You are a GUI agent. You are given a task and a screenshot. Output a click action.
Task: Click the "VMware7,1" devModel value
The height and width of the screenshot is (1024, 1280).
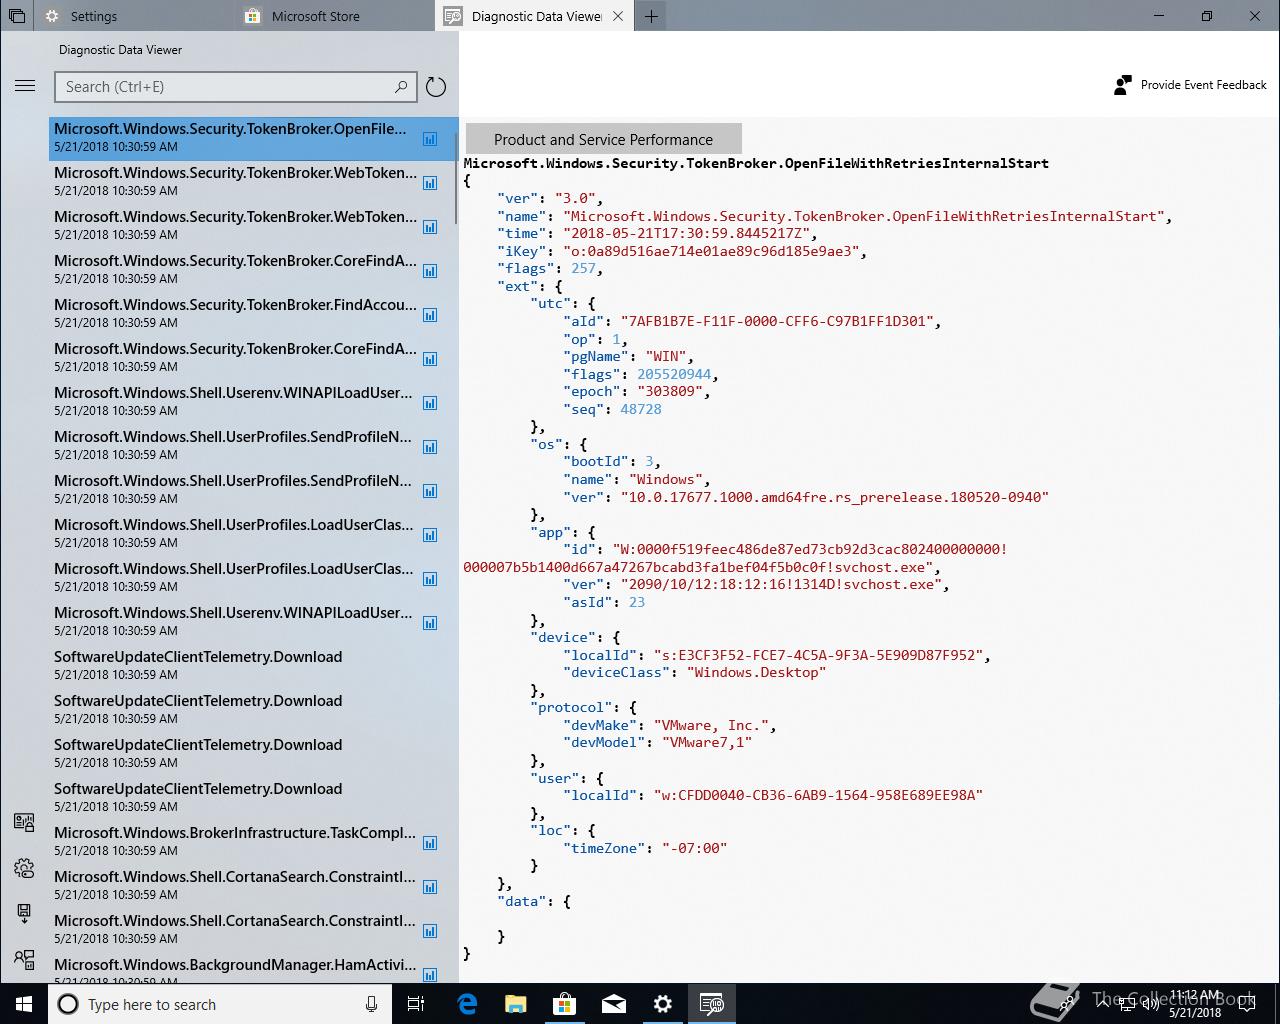709,742
